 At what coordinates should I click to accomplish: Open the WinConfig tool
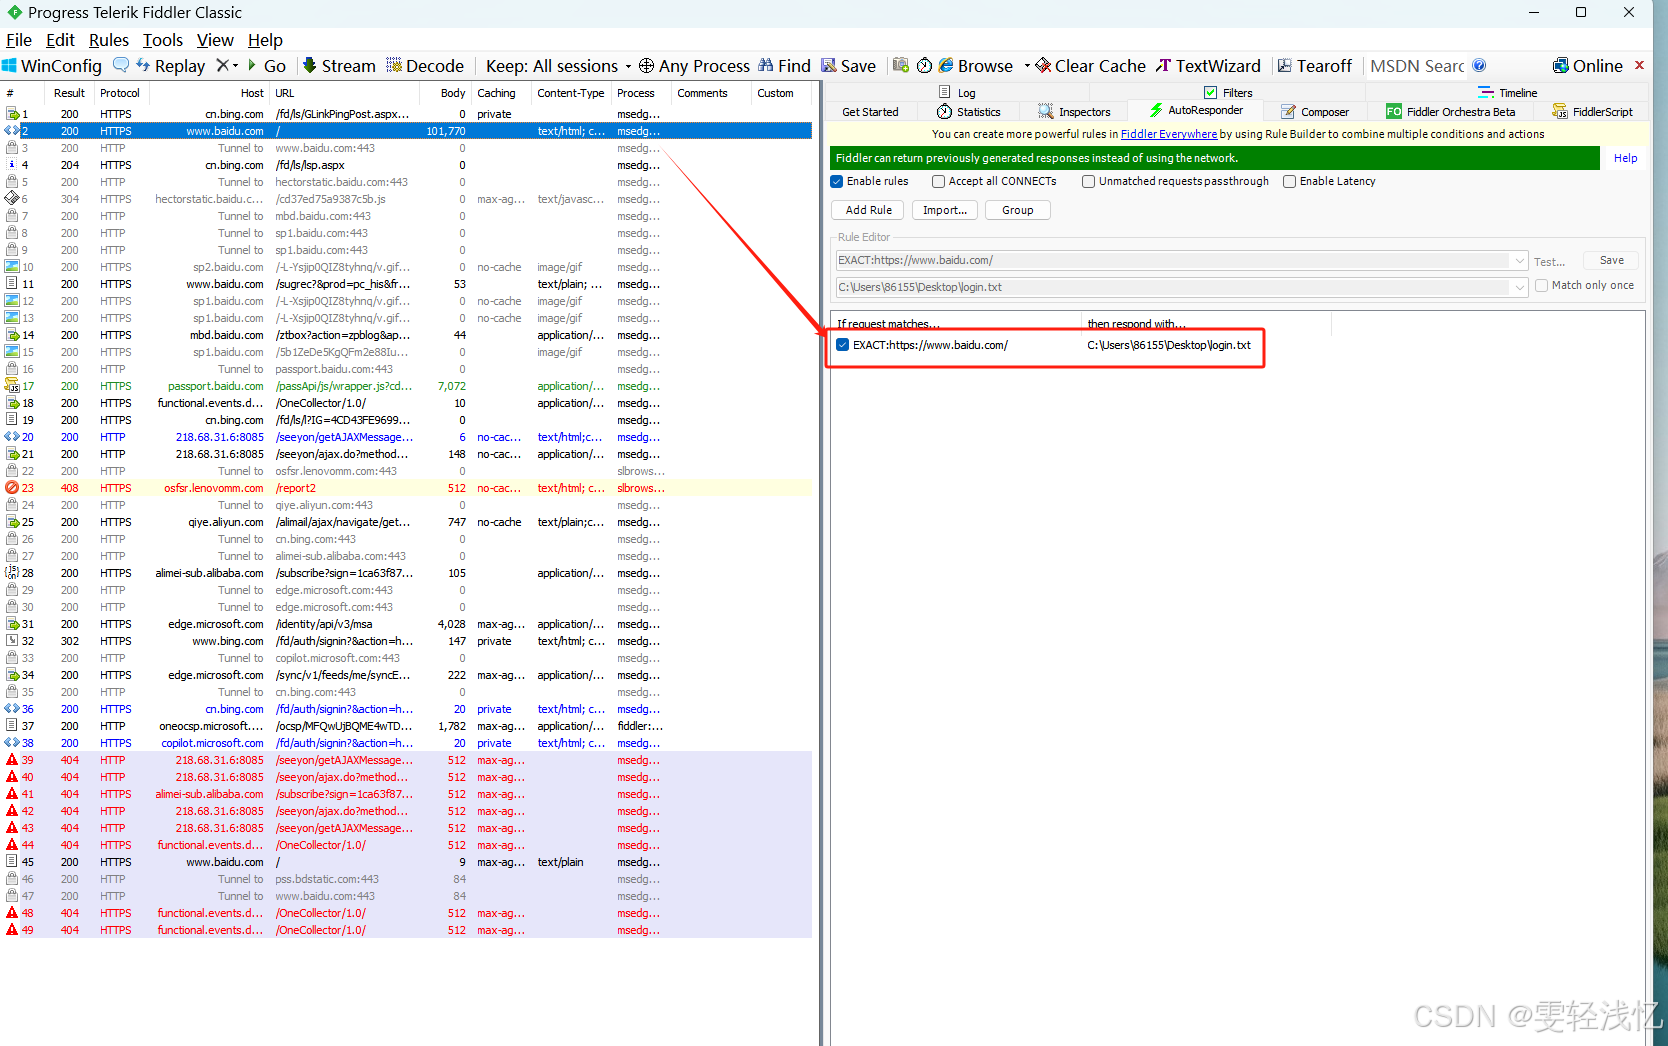[x=52, y=66]
